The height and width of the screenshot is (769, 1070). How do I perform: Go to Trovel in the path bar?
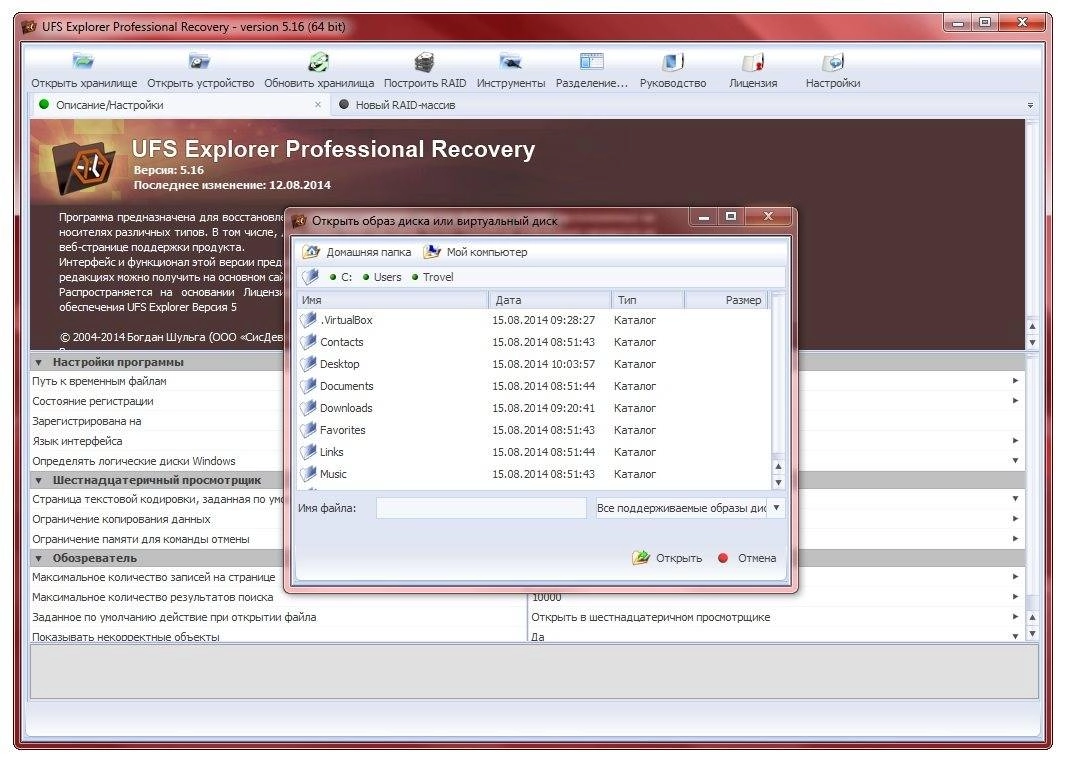coord(437,277)
